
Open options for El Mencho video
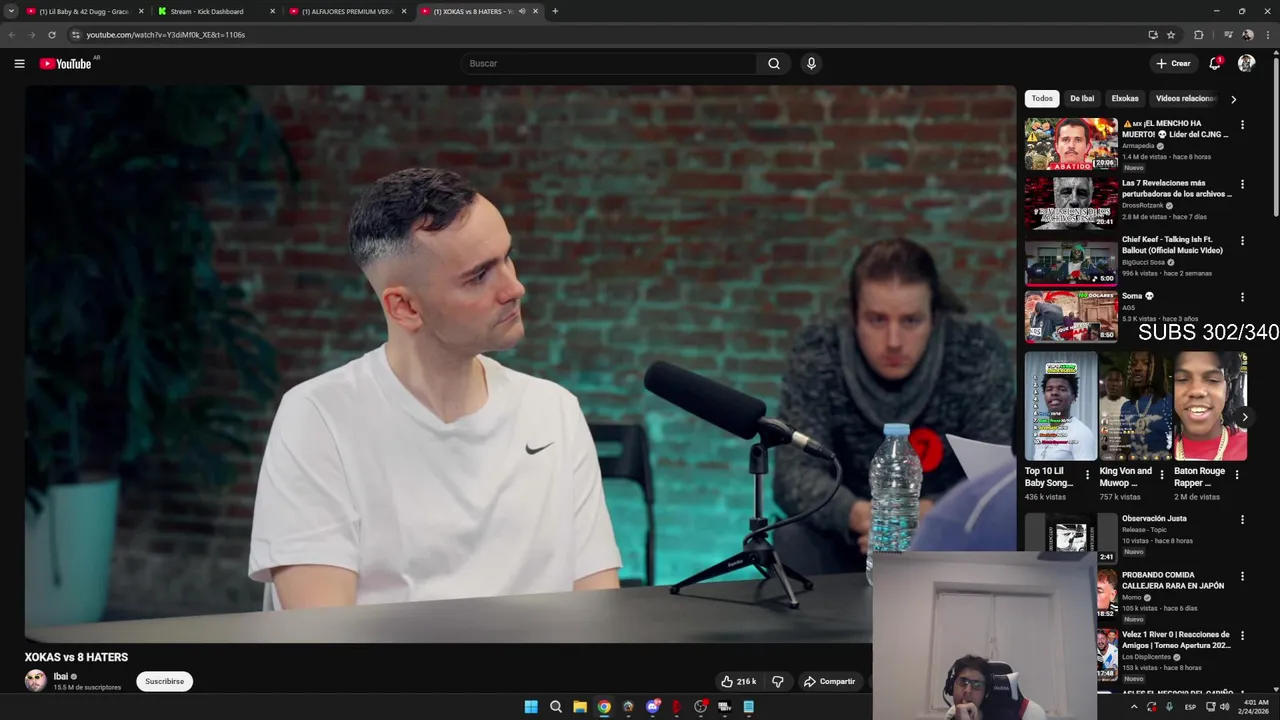[x=1242, y=125]
